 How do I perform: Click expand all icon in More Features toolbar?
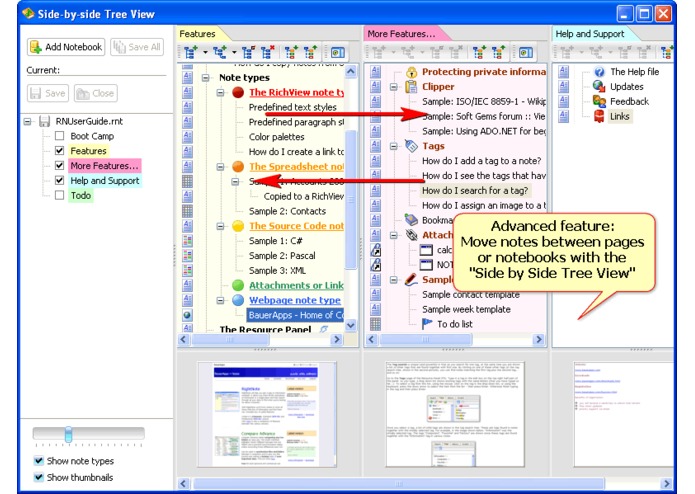pyautogui.click(x=479, y=53)
